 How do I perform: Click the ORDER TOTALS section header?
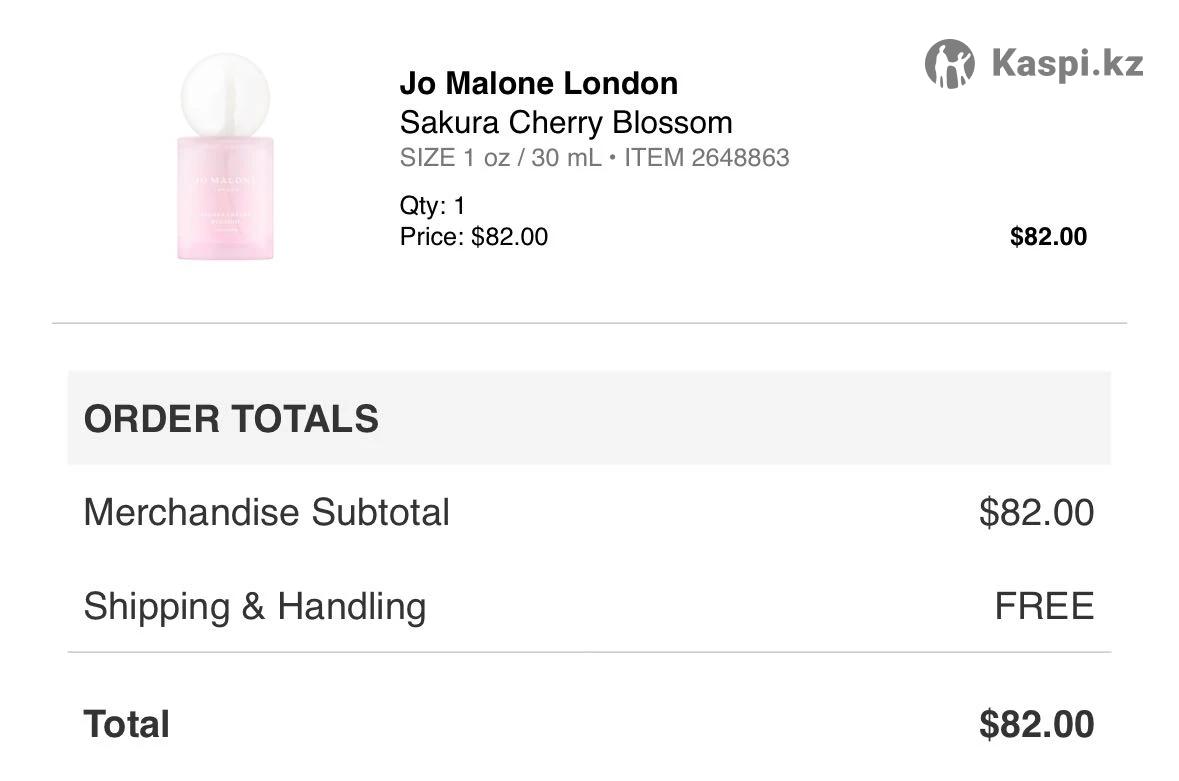point(231,419)
